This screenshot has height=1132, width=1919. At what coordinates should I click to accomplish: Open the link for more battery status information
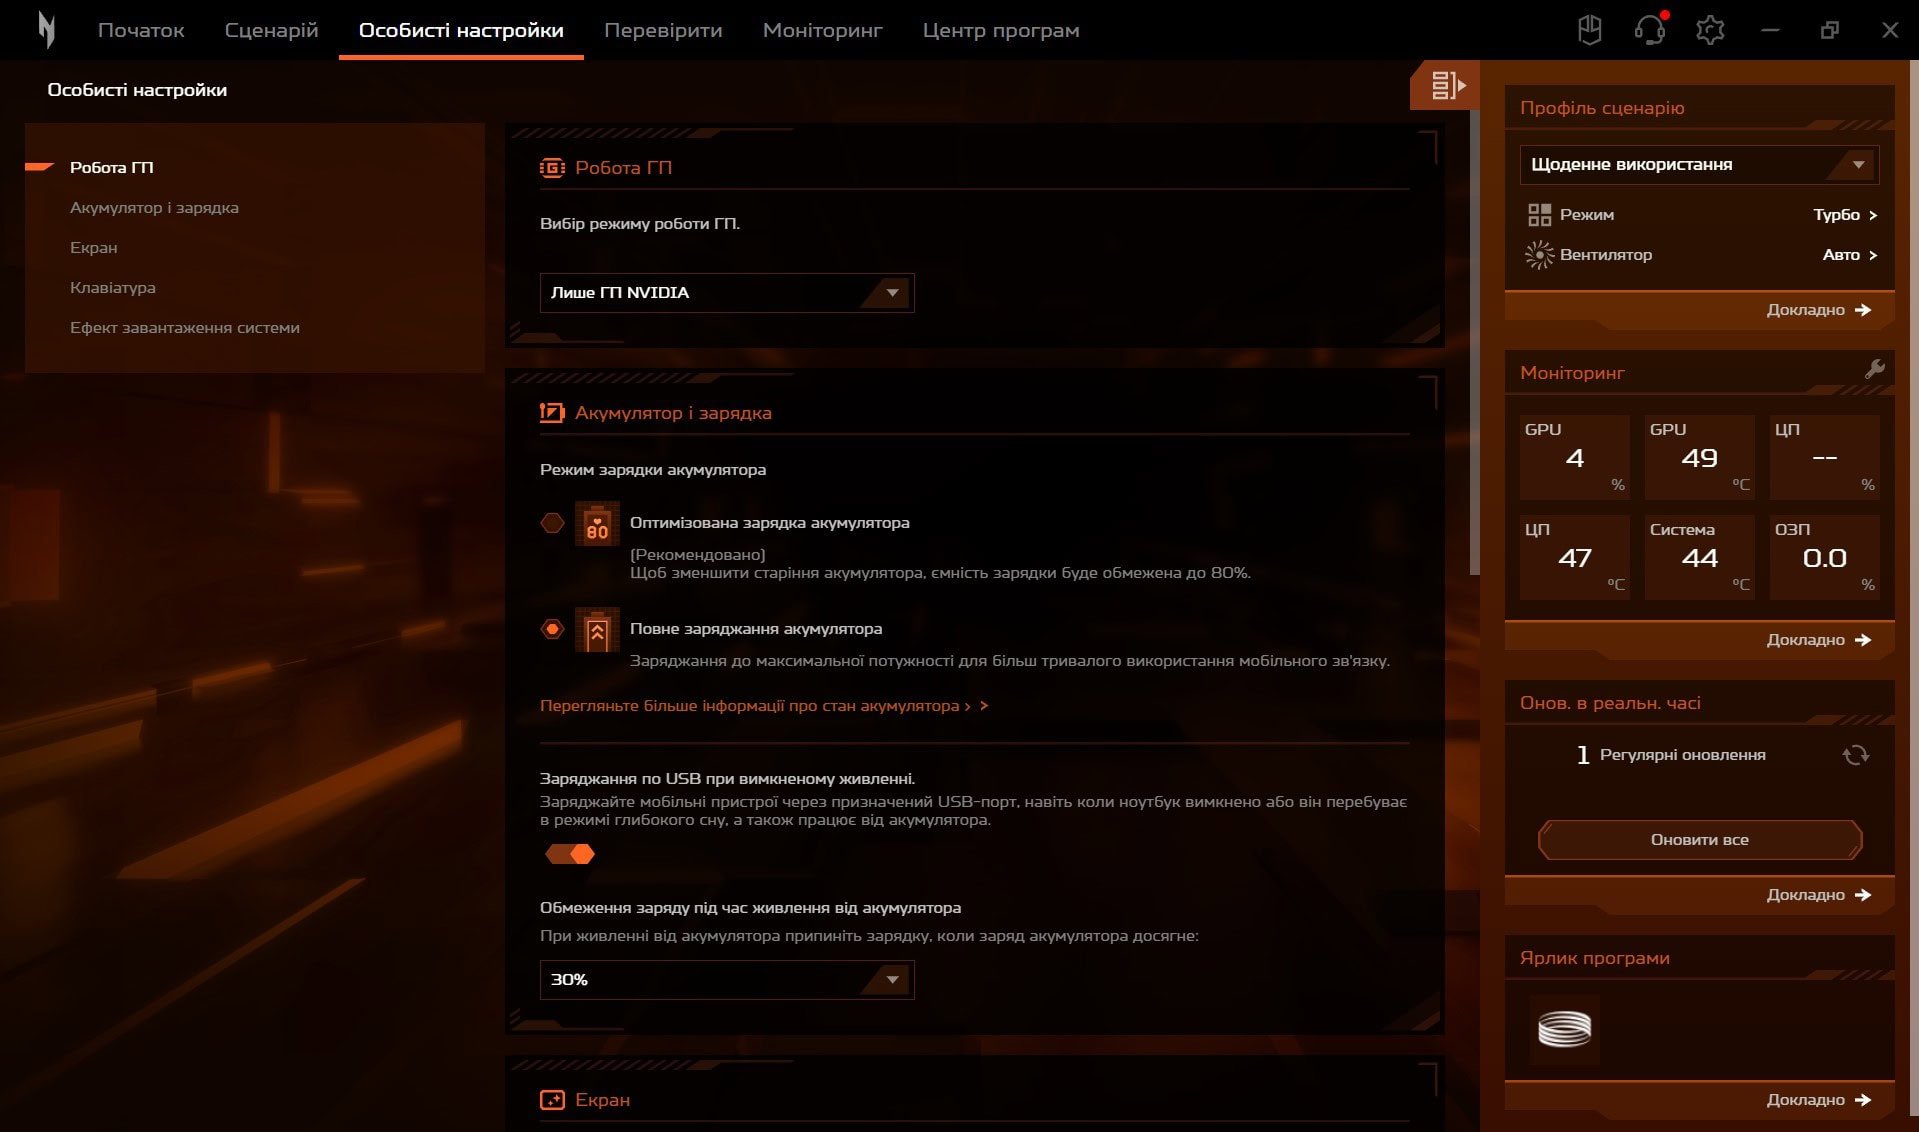coord(764,706)
